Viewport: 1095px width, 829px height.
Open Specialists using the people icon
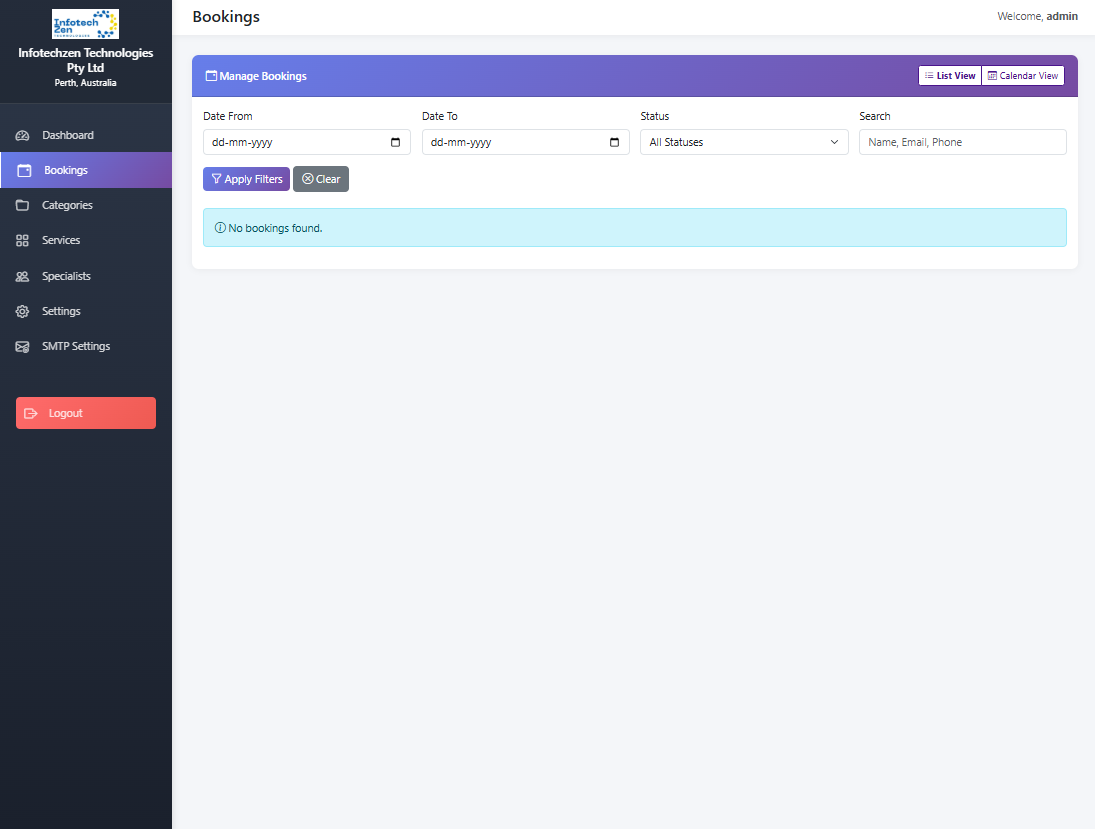tap(21, 276)
